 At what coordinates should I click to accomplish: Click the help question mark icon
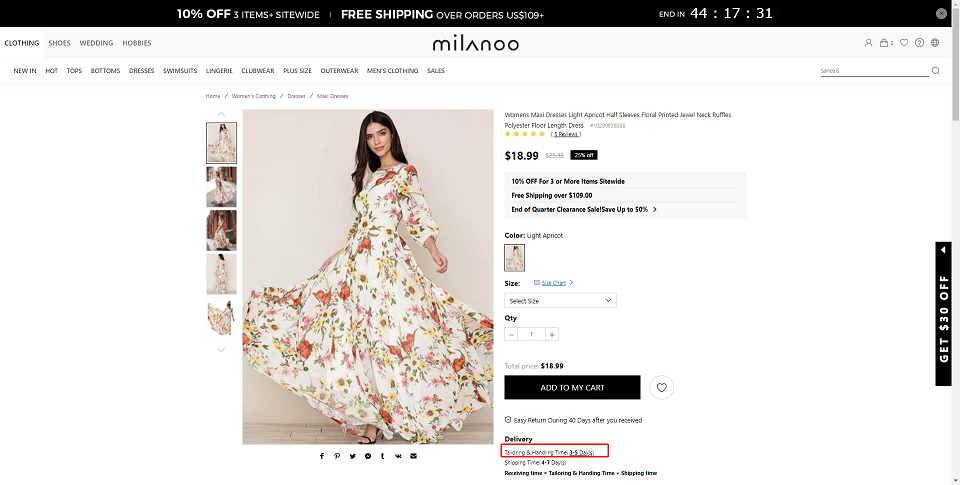919,43
